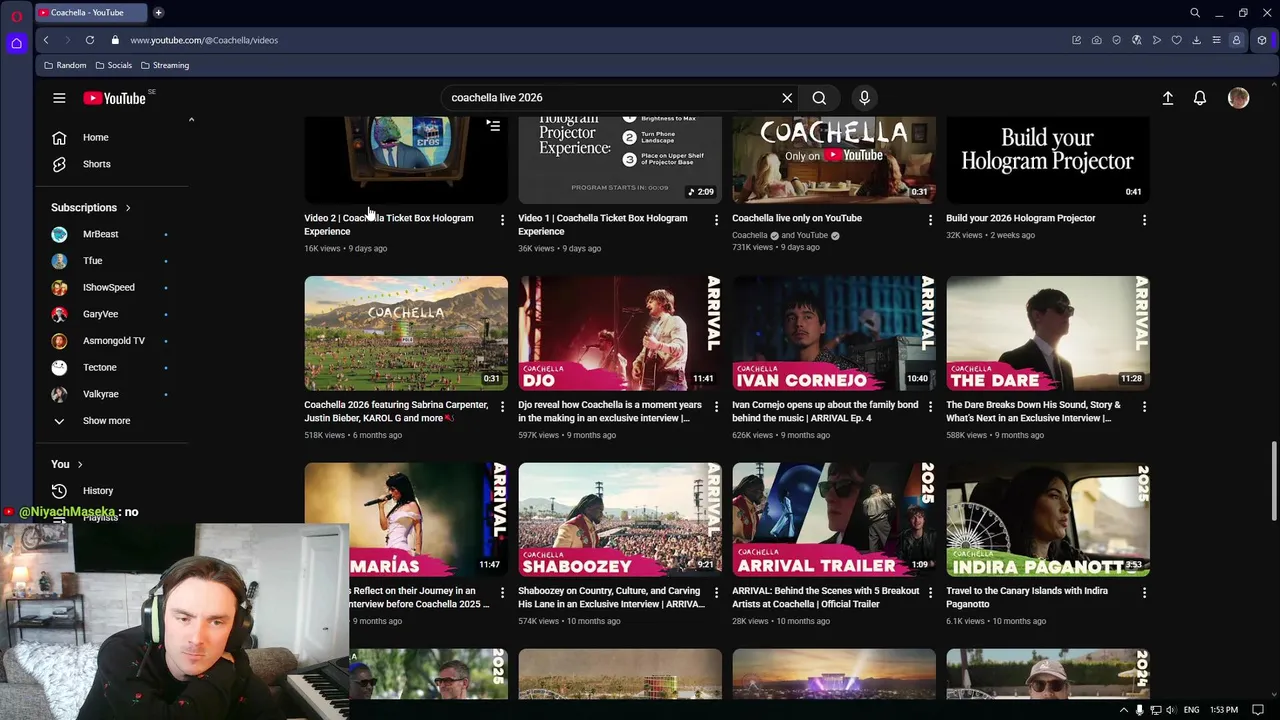Open the taskbar volume speaker icon

pos(1170,710)
